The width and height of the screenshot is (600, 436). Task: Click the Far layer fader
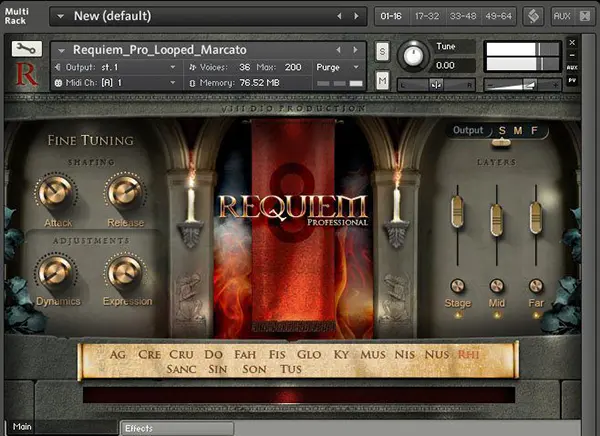pos(536,217)
